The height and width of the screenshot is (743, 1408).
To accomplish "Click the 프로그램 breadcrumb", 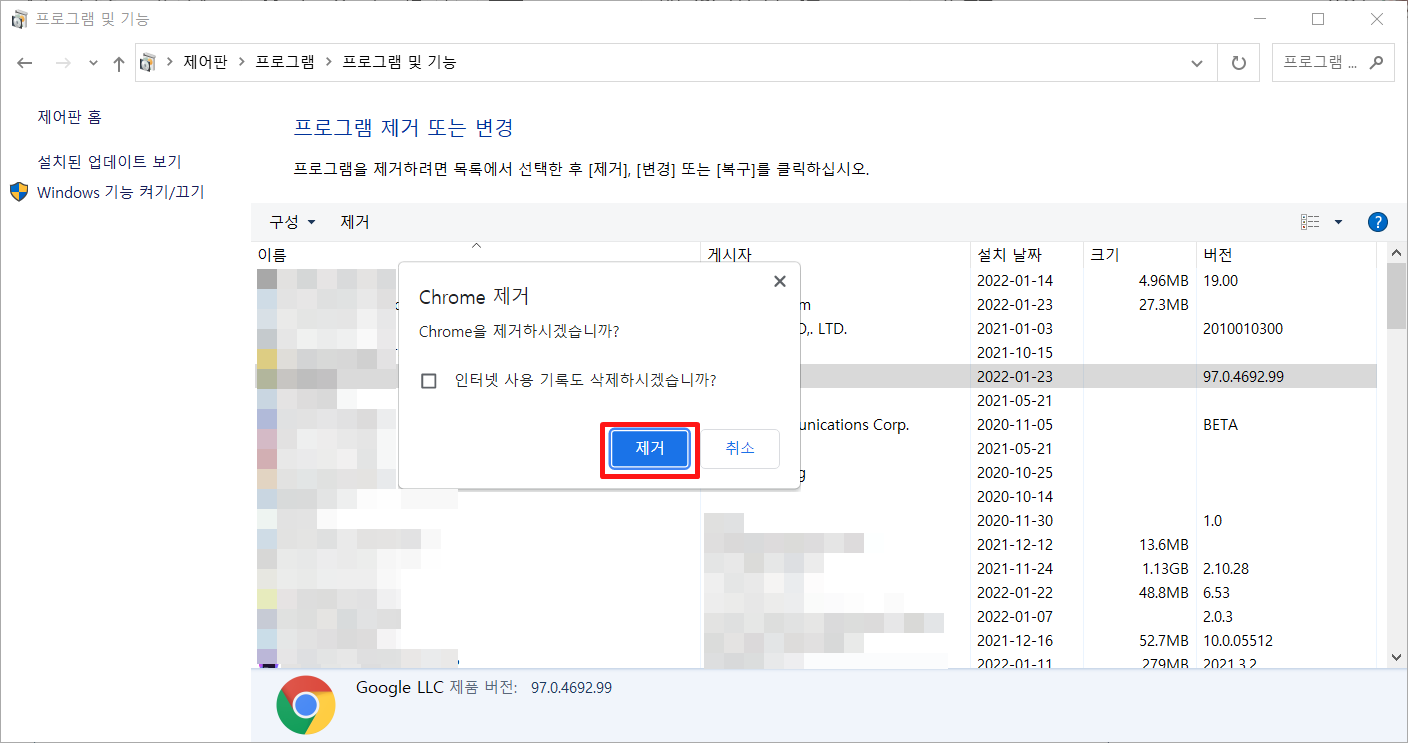I will 285,63.
